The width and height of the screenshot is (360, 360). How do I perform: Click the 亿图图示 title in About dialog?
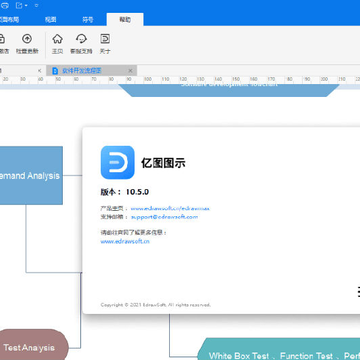[163, 163]
